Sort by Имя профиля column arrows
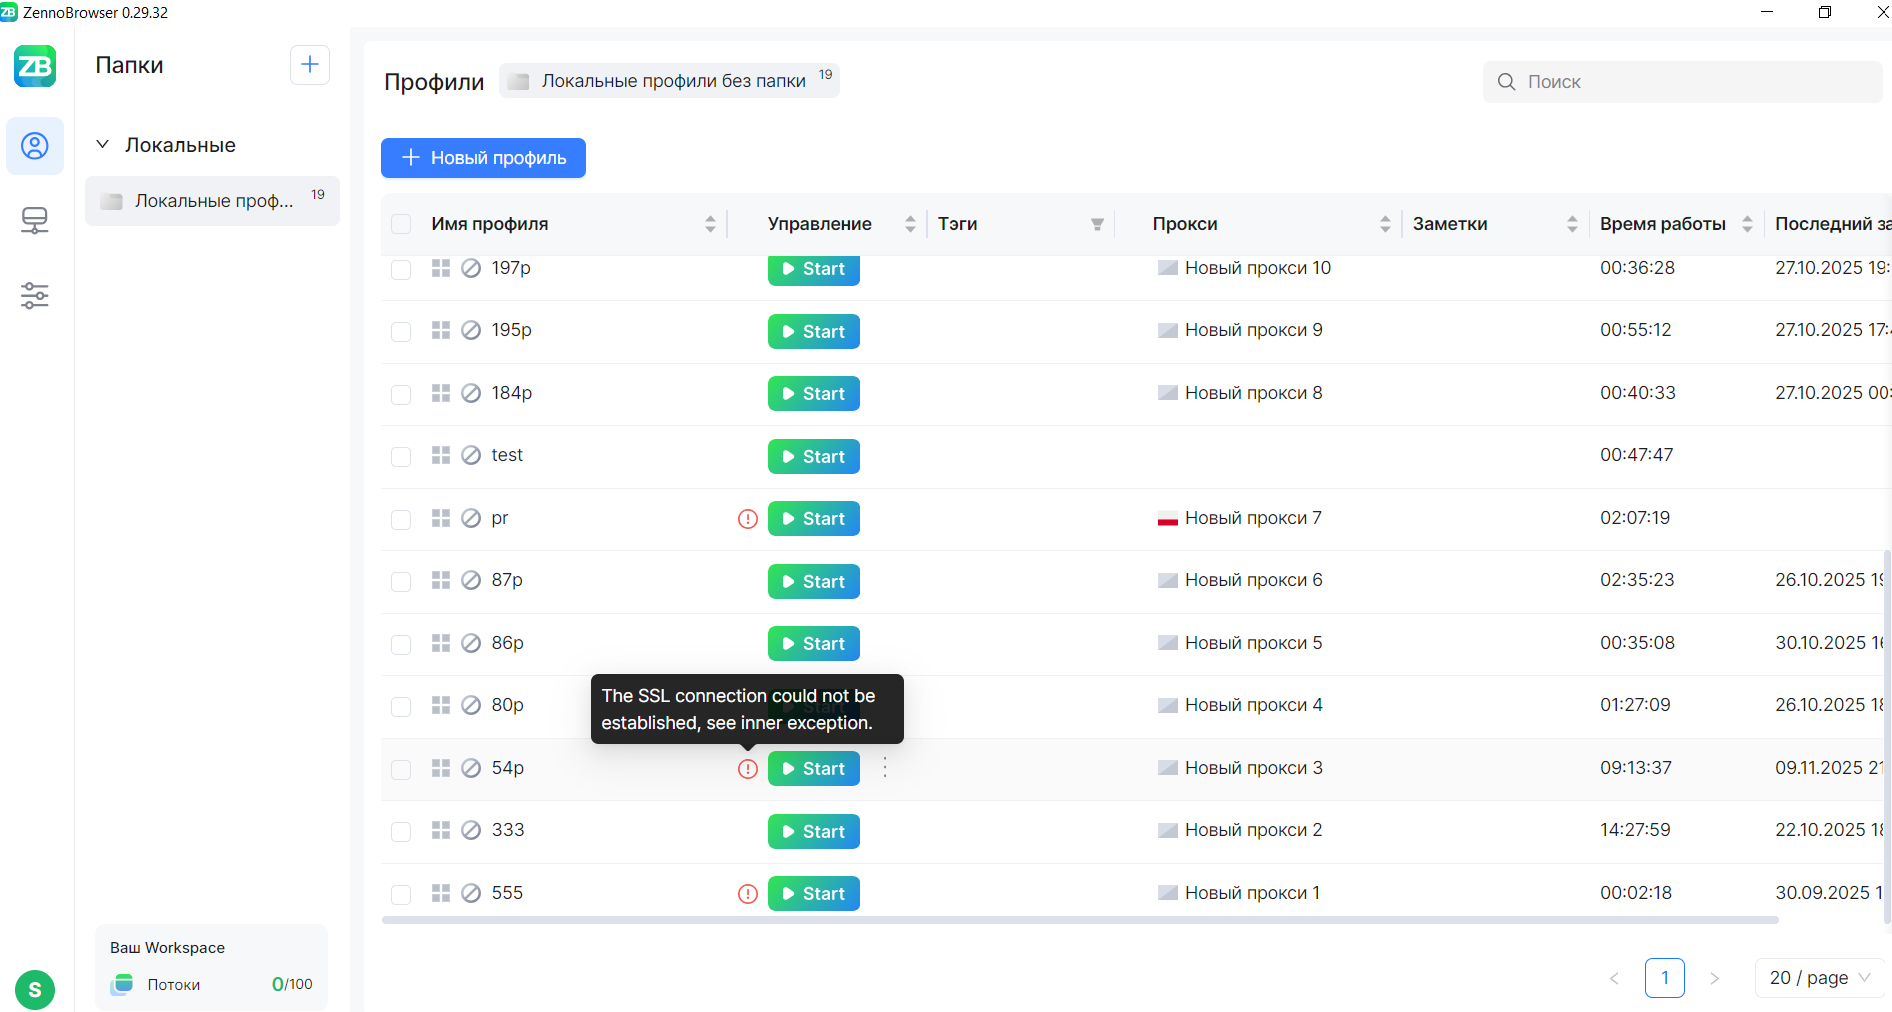This screenshot has height=1012, width=1892. [710, 224]
